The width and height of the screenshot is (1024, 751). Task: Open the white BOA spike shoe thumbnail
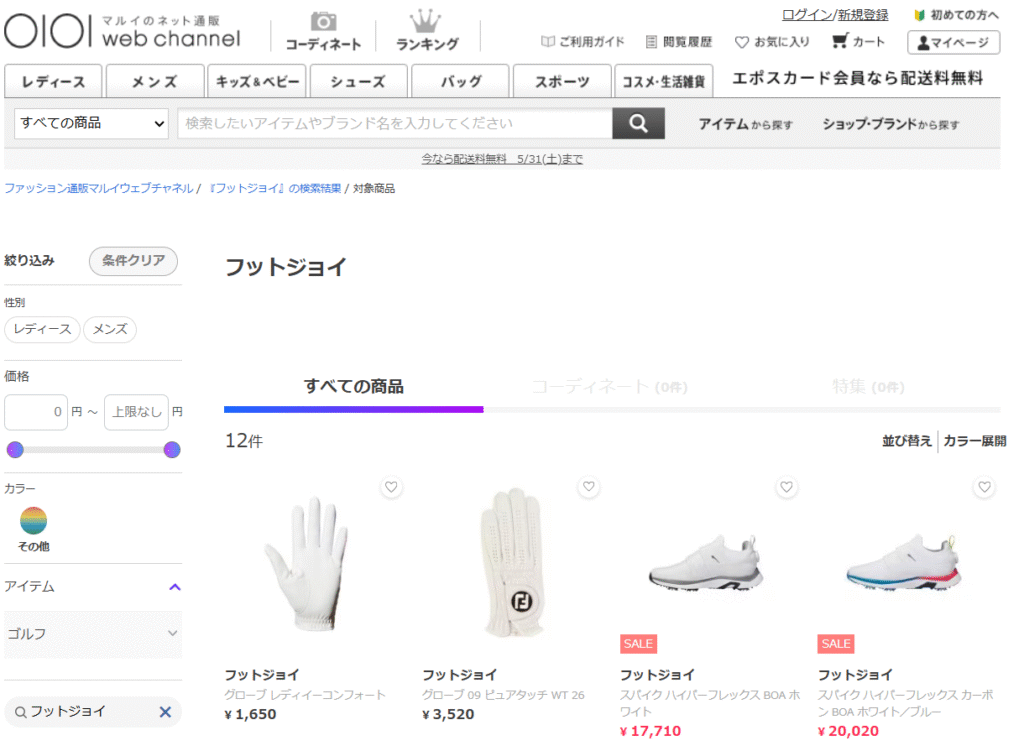point(706,563)
